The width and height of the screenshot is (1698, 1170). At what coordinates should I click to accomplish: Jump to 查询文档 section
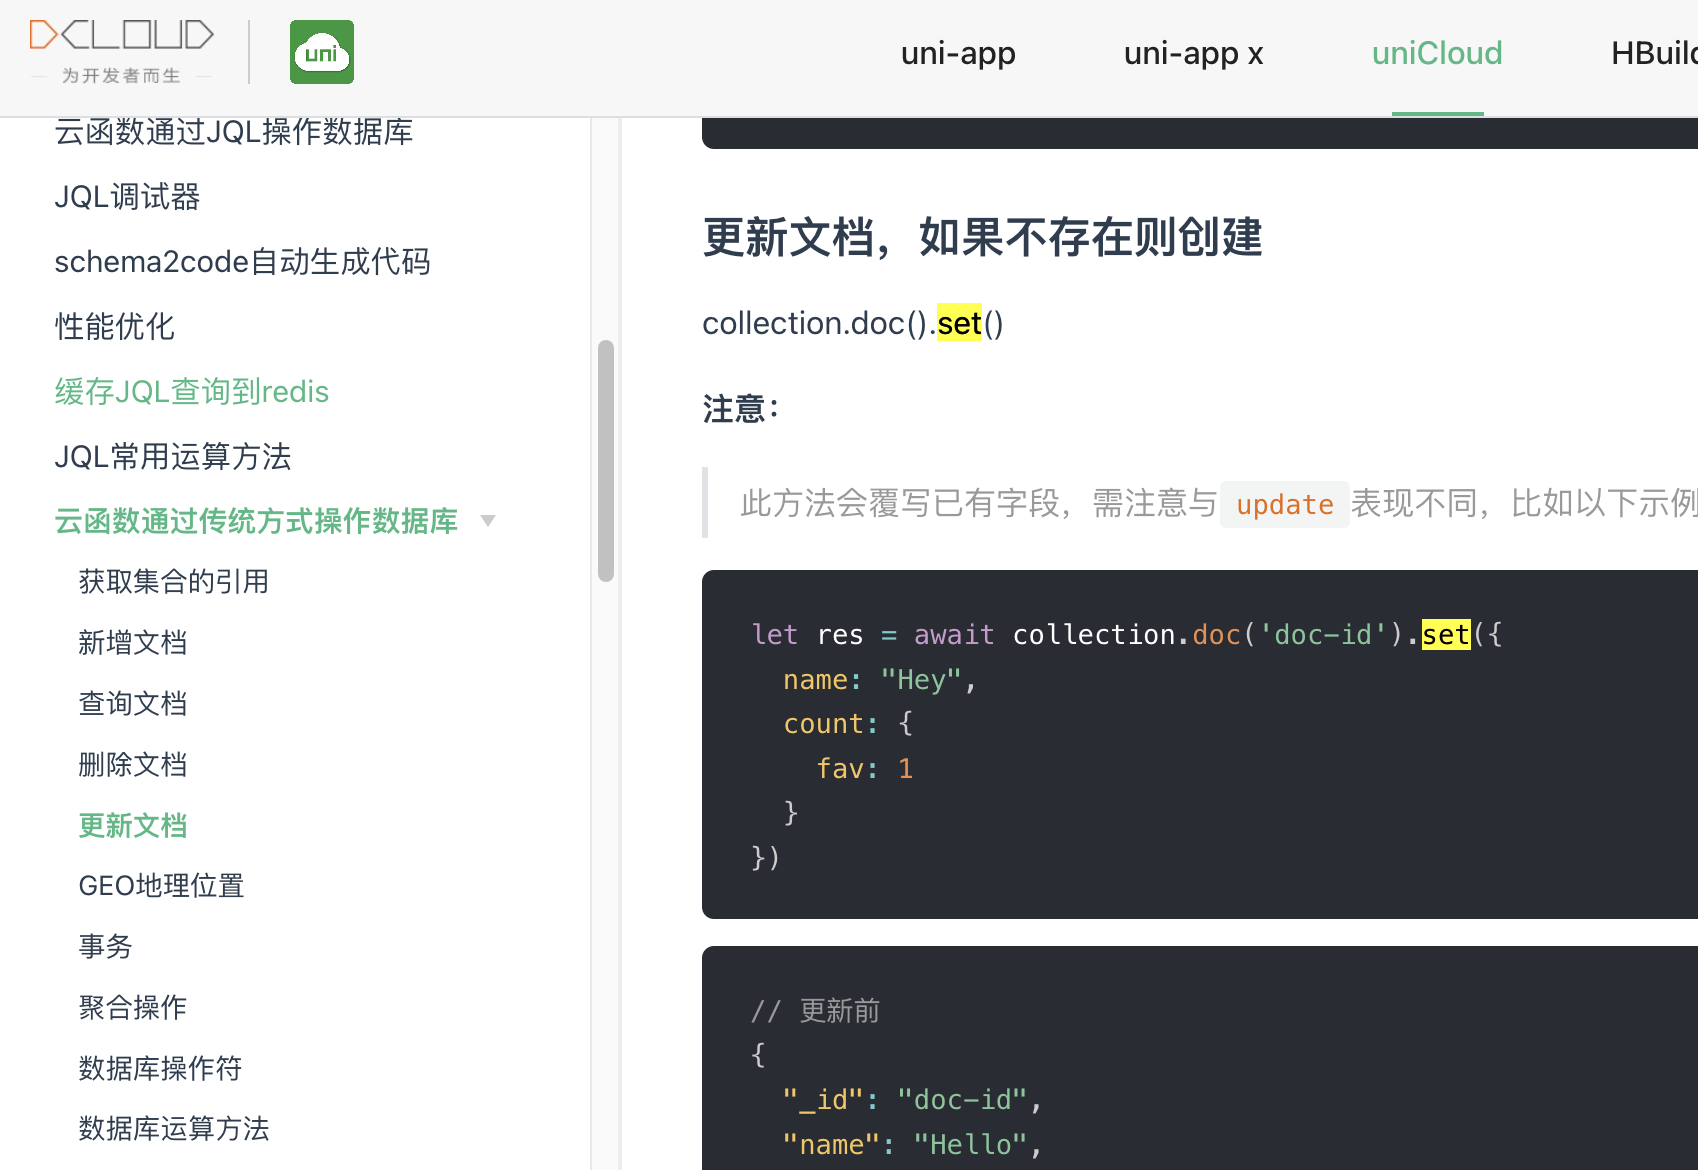pos(132,704)
